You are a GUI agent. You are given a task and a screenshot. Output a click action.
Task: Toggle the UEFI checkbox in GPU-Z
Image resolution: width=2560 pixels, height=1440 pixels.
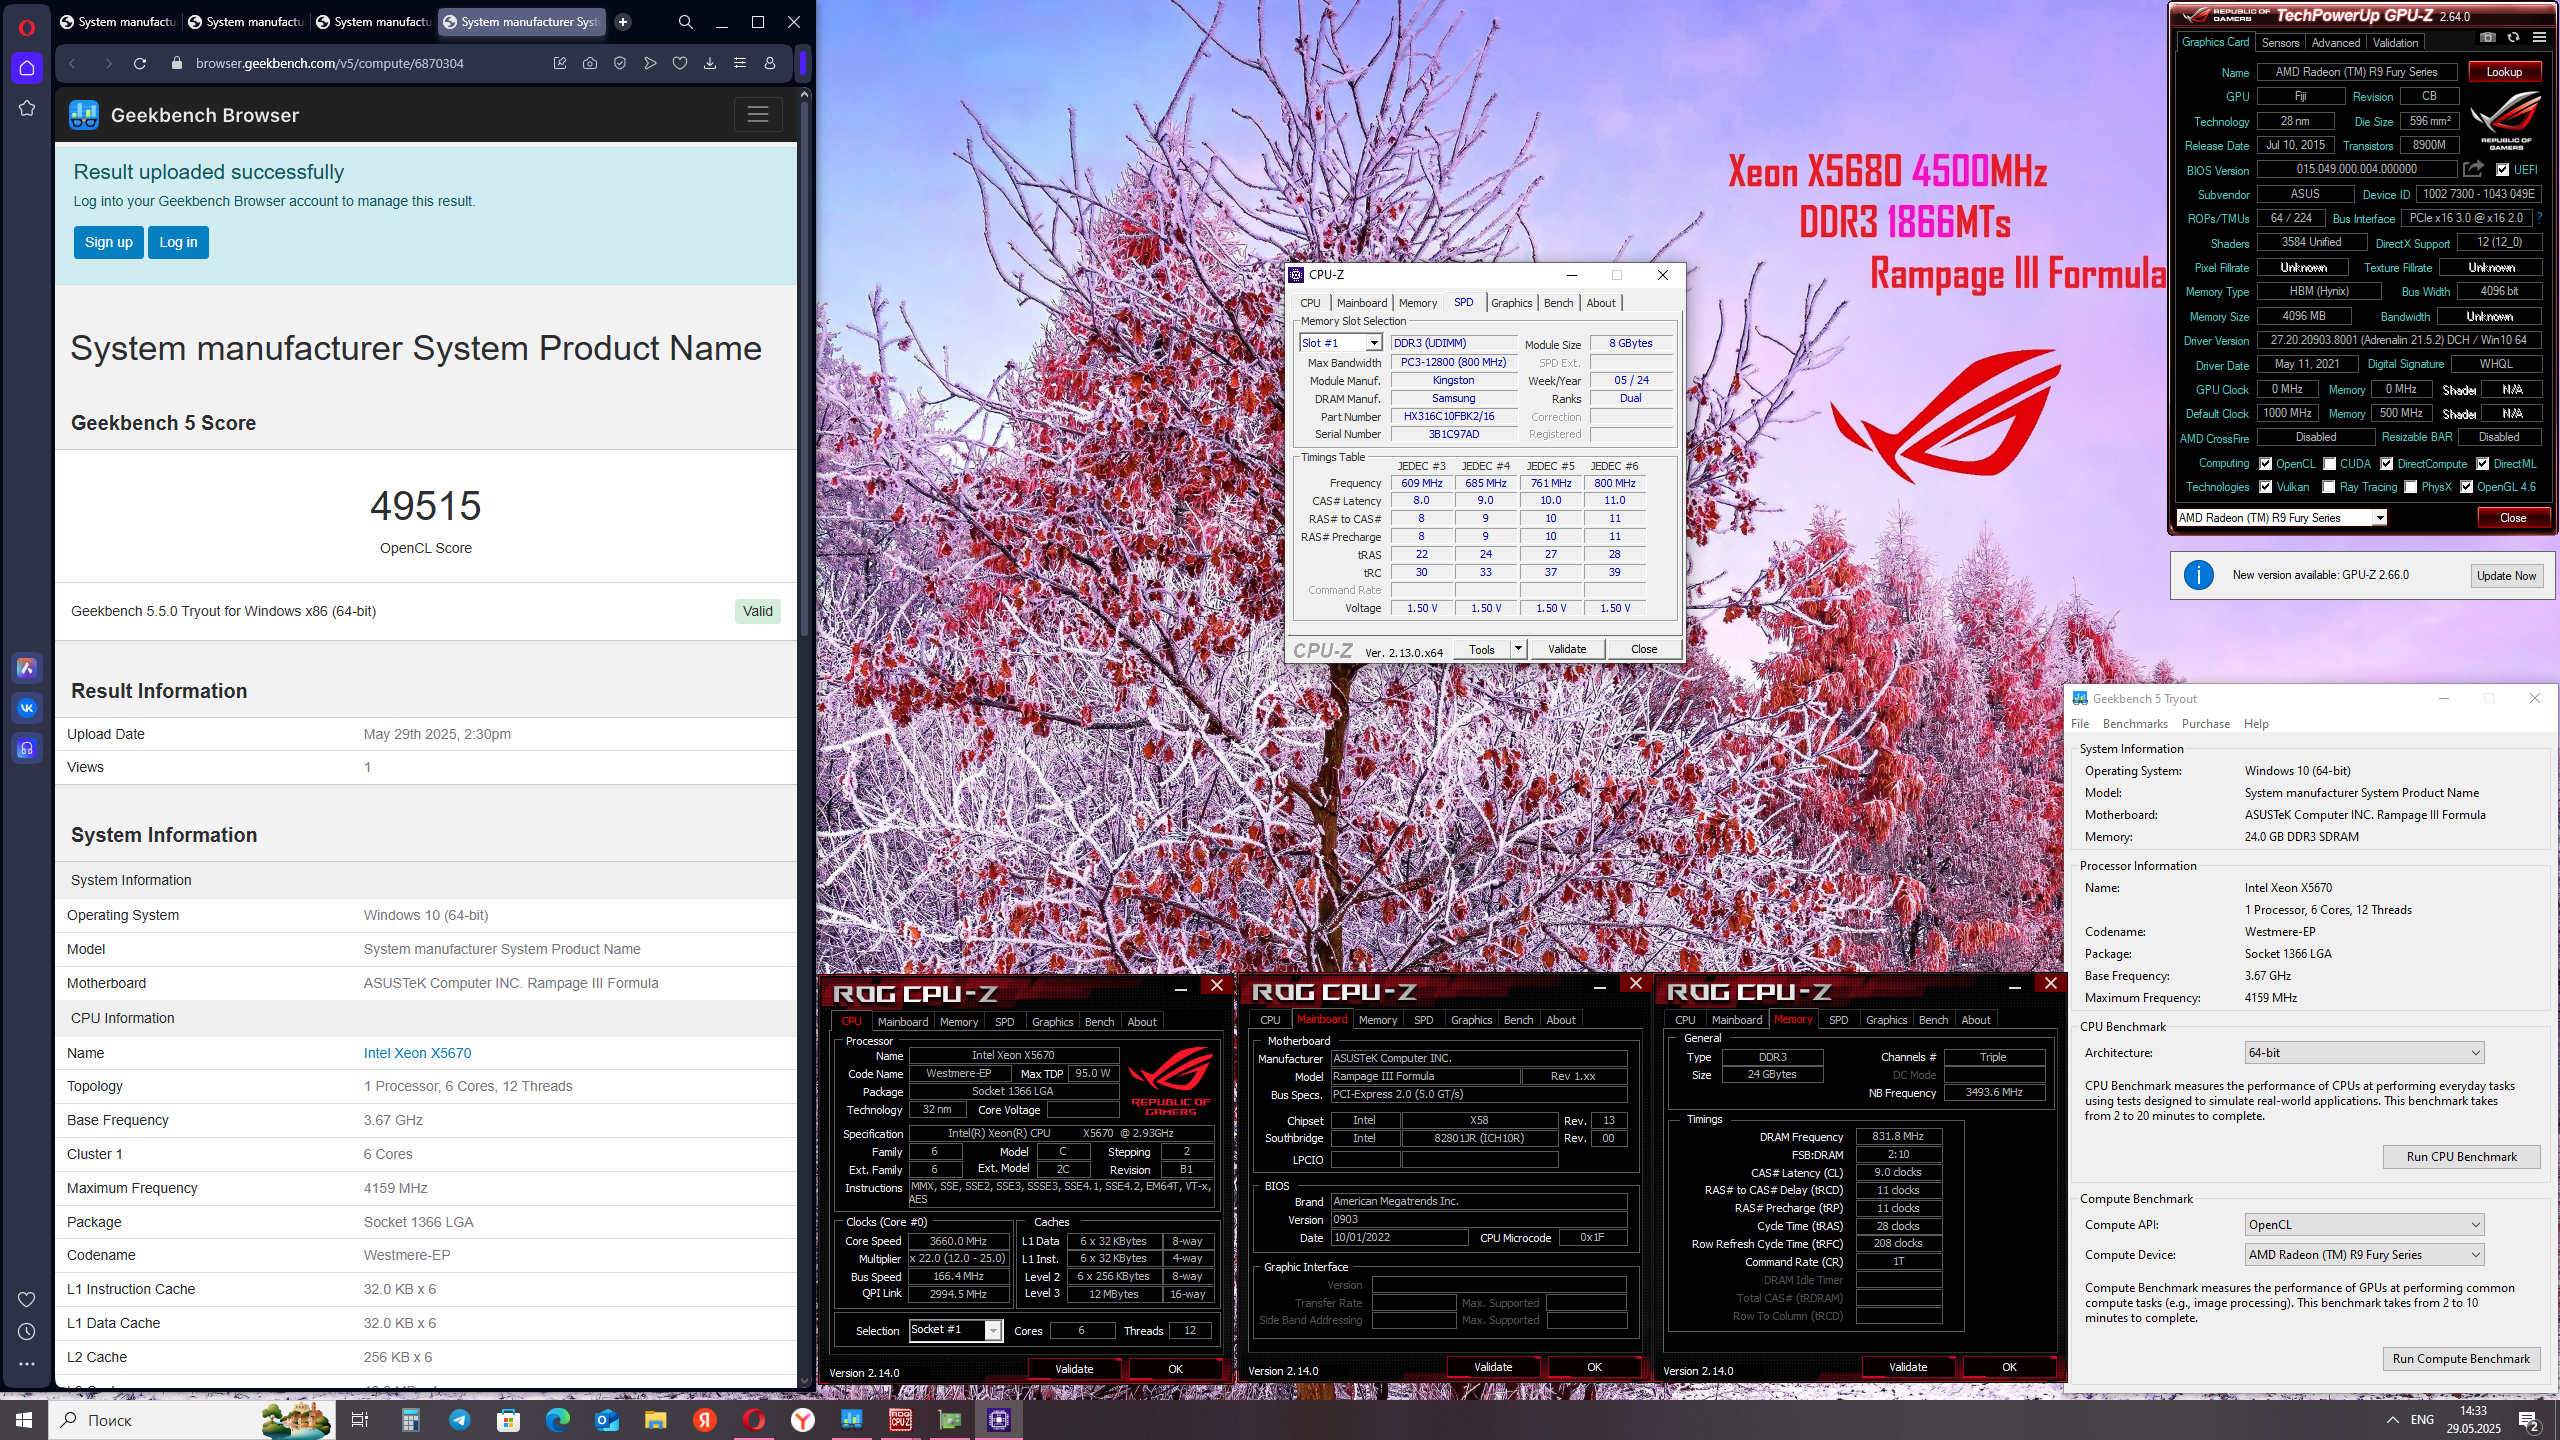point(2502,170)
